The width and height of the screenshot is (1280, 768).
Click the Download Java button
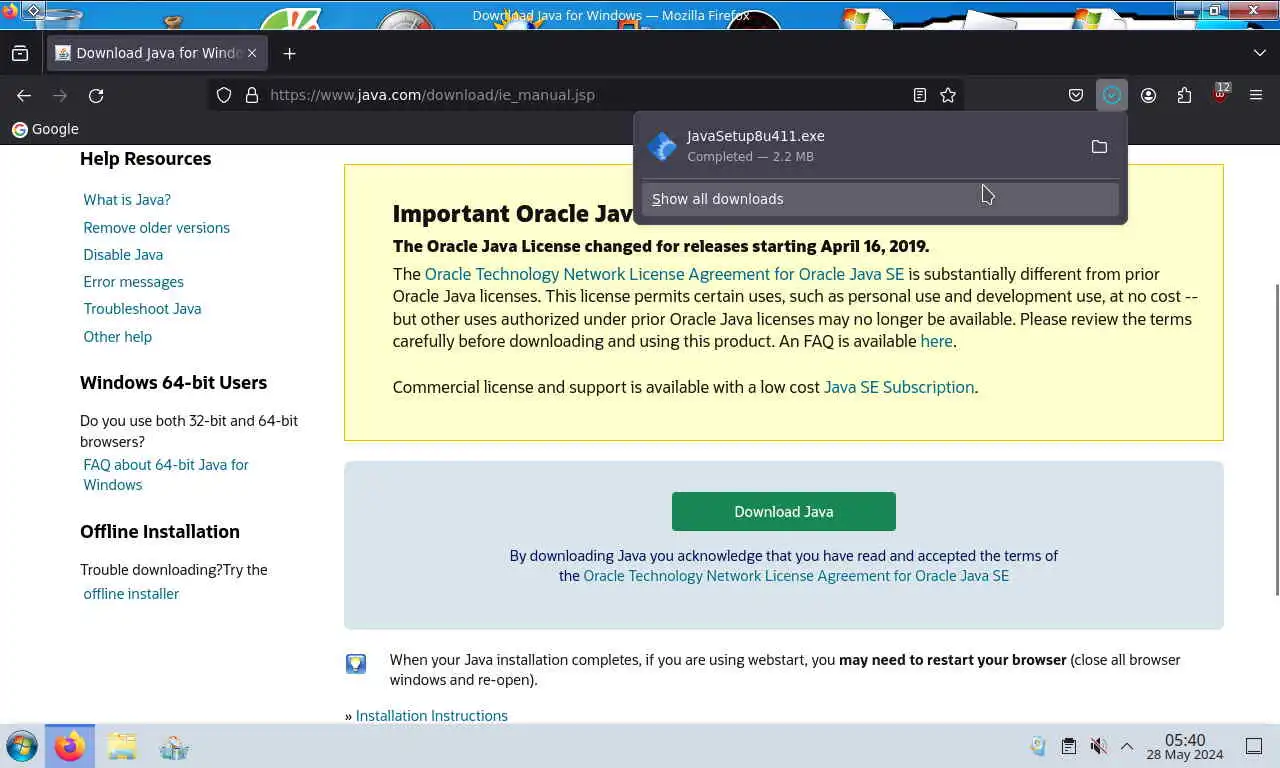click(784, 511)
